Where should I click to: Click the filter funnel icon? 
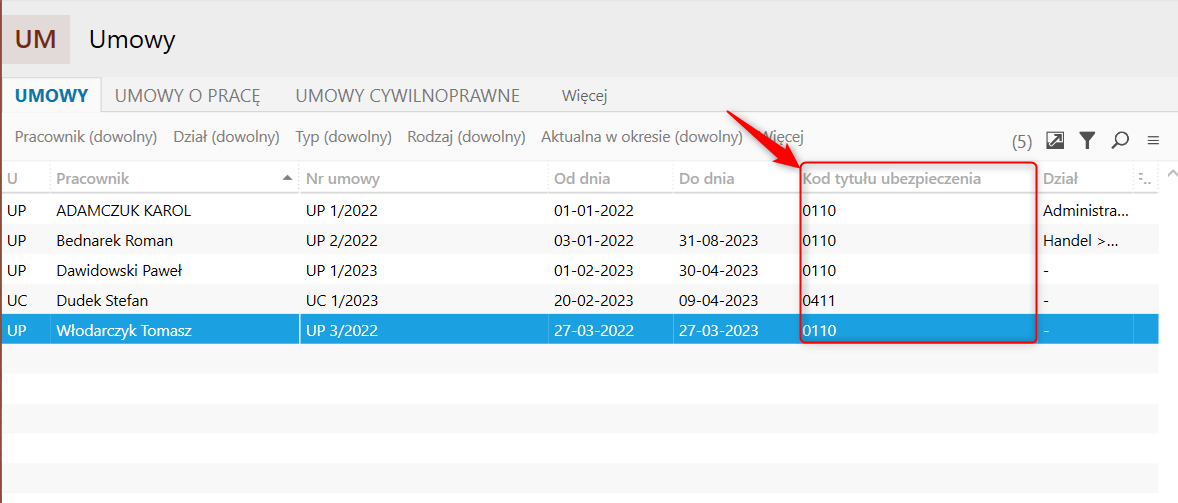pyautogui.click(x=1087, y=140)
